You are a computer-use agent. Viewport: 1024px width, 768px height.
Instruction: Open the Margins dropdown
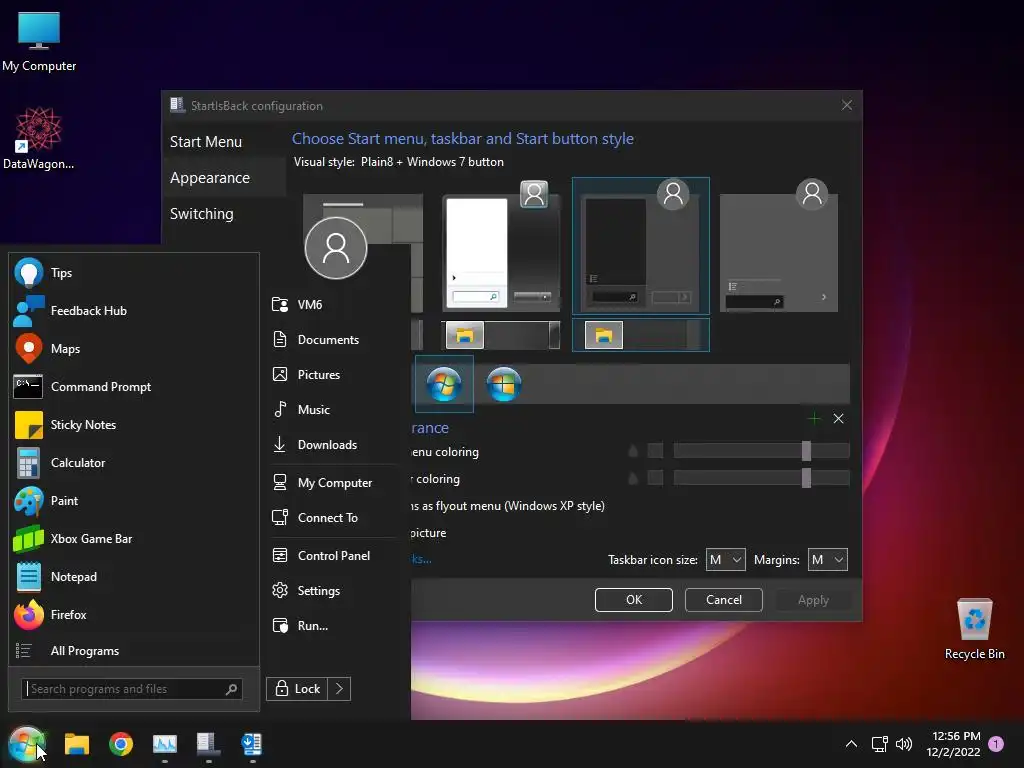pos(827,560)
